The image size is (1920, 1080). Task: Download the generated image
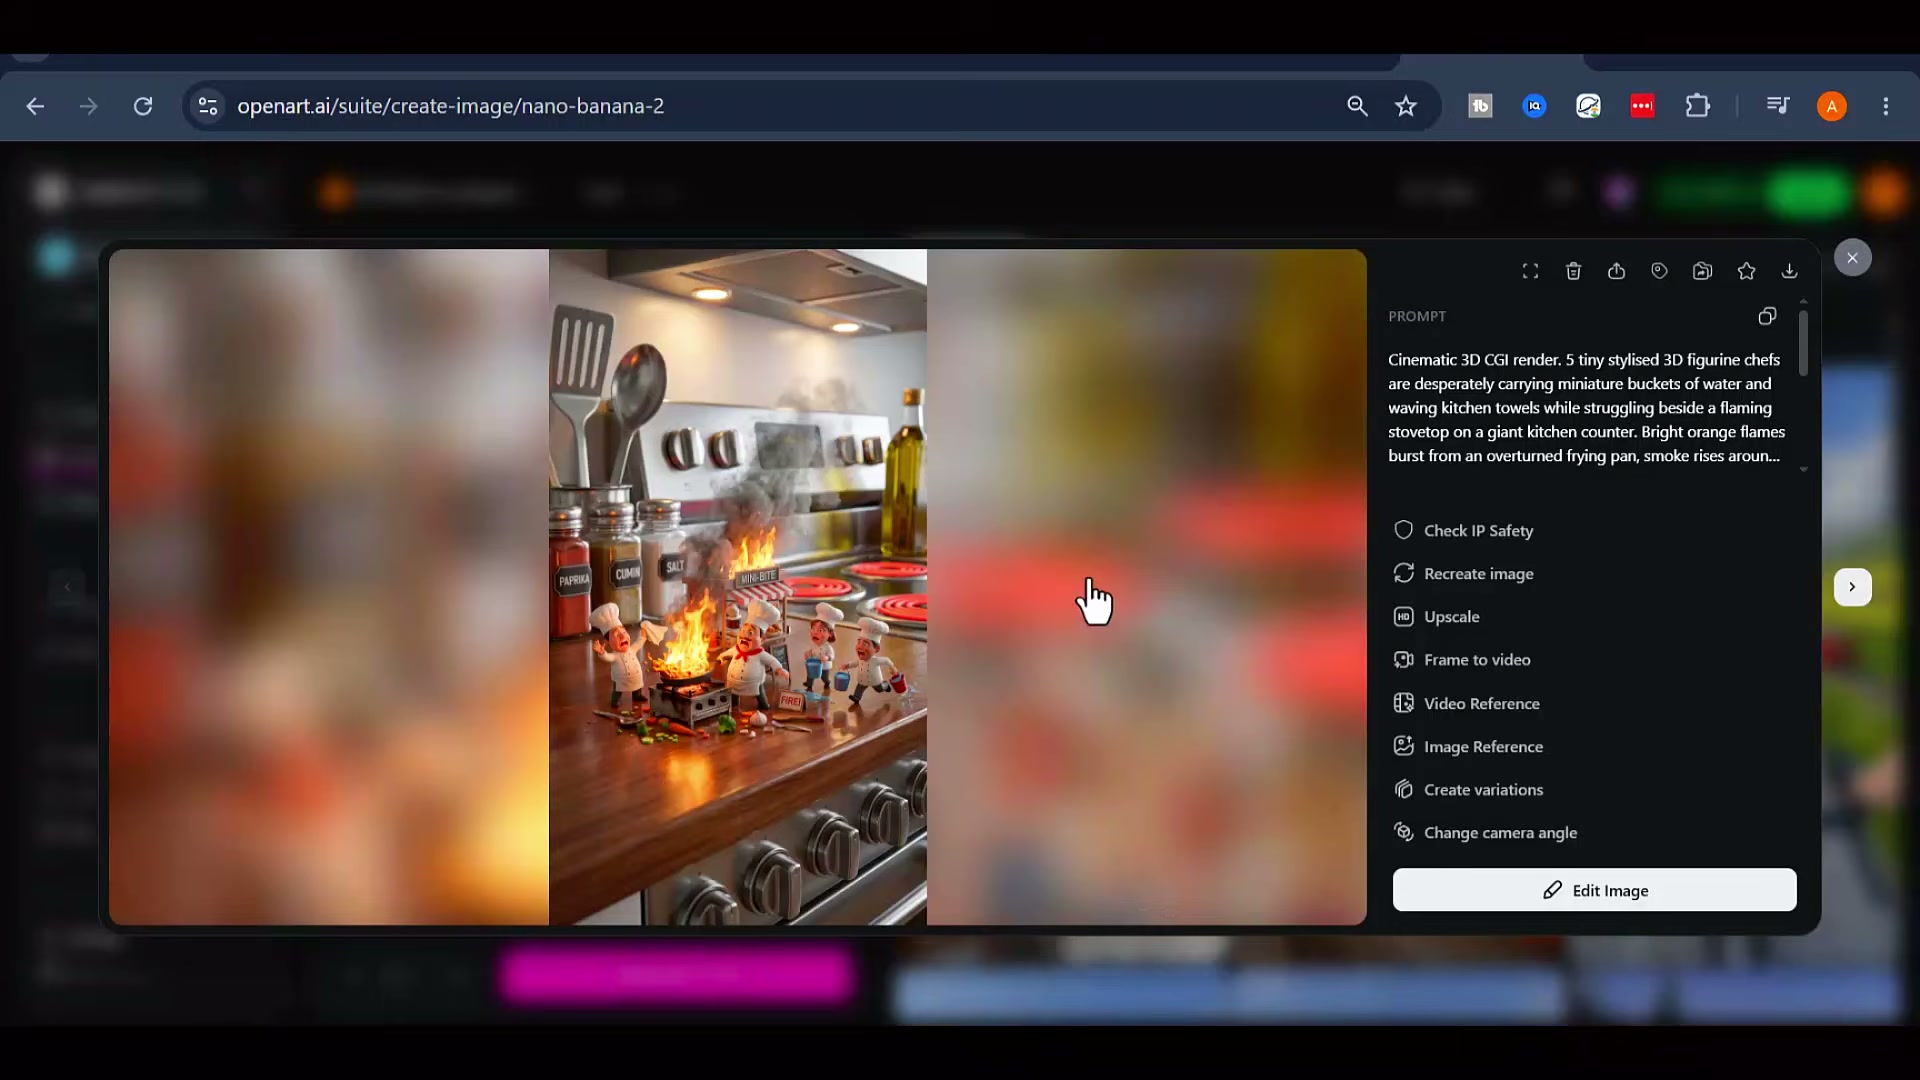click(x=1789, y=271)
